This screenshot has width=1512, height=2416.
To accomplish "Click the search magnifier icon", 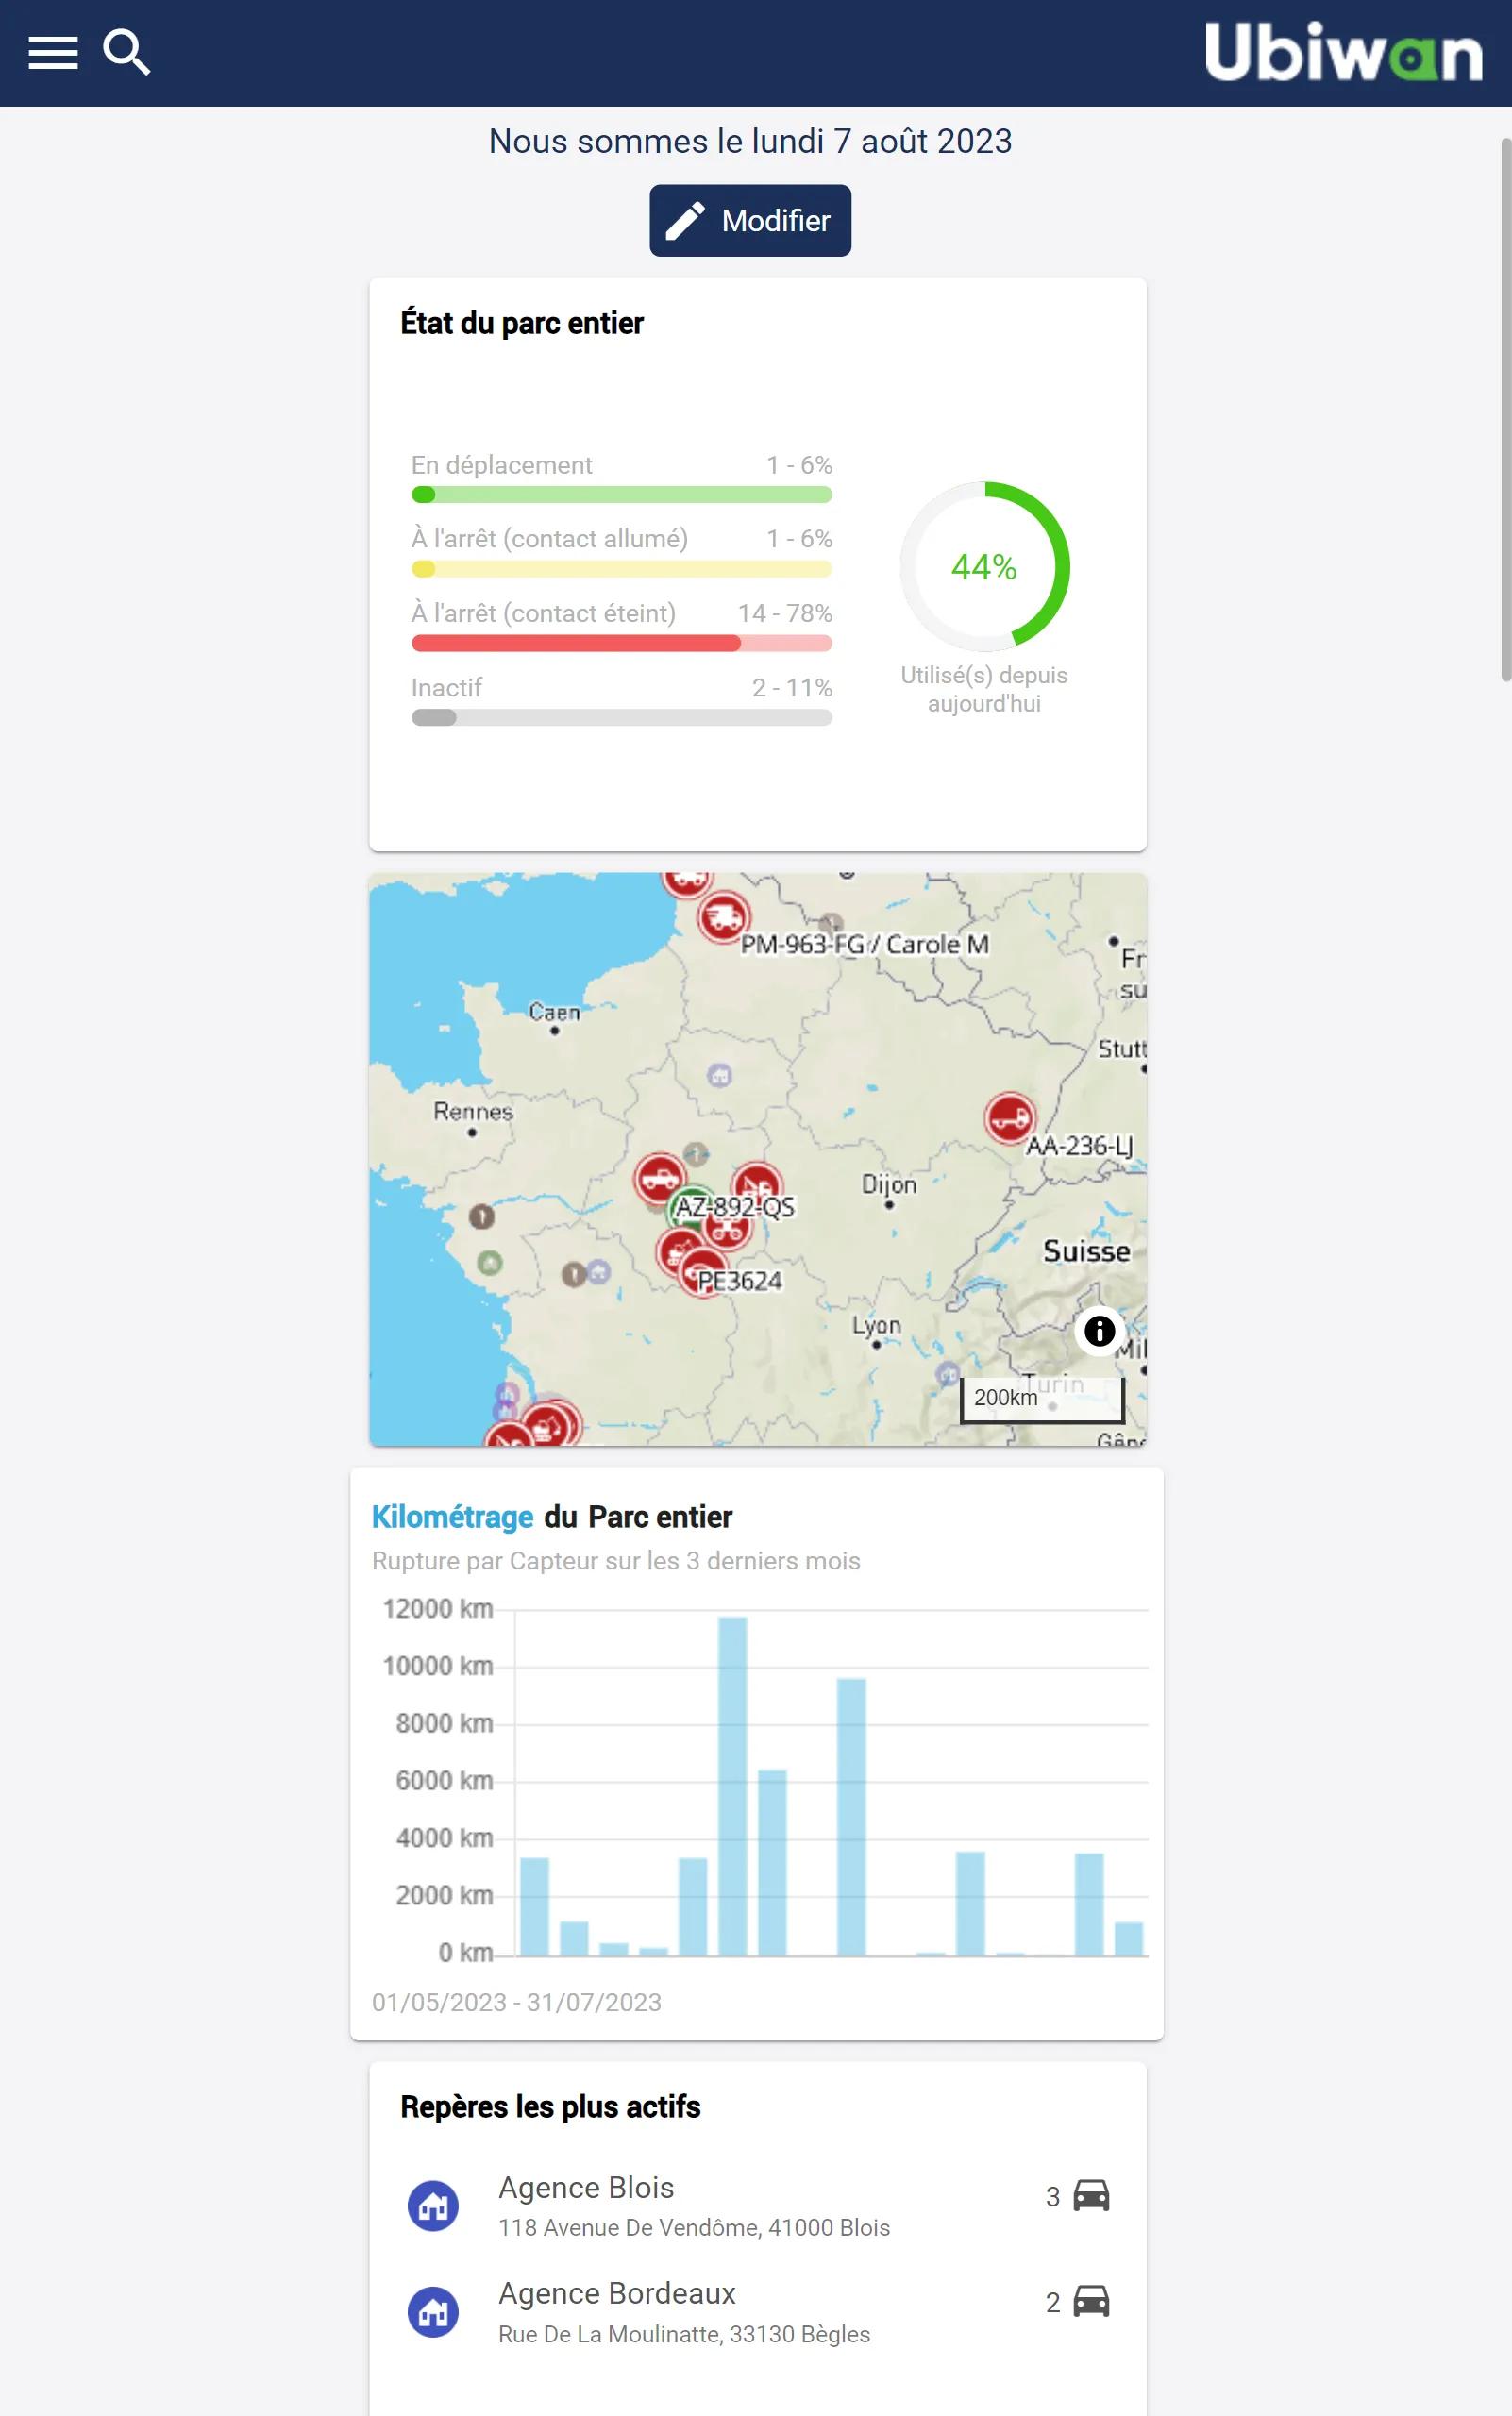I will (127, 53).
